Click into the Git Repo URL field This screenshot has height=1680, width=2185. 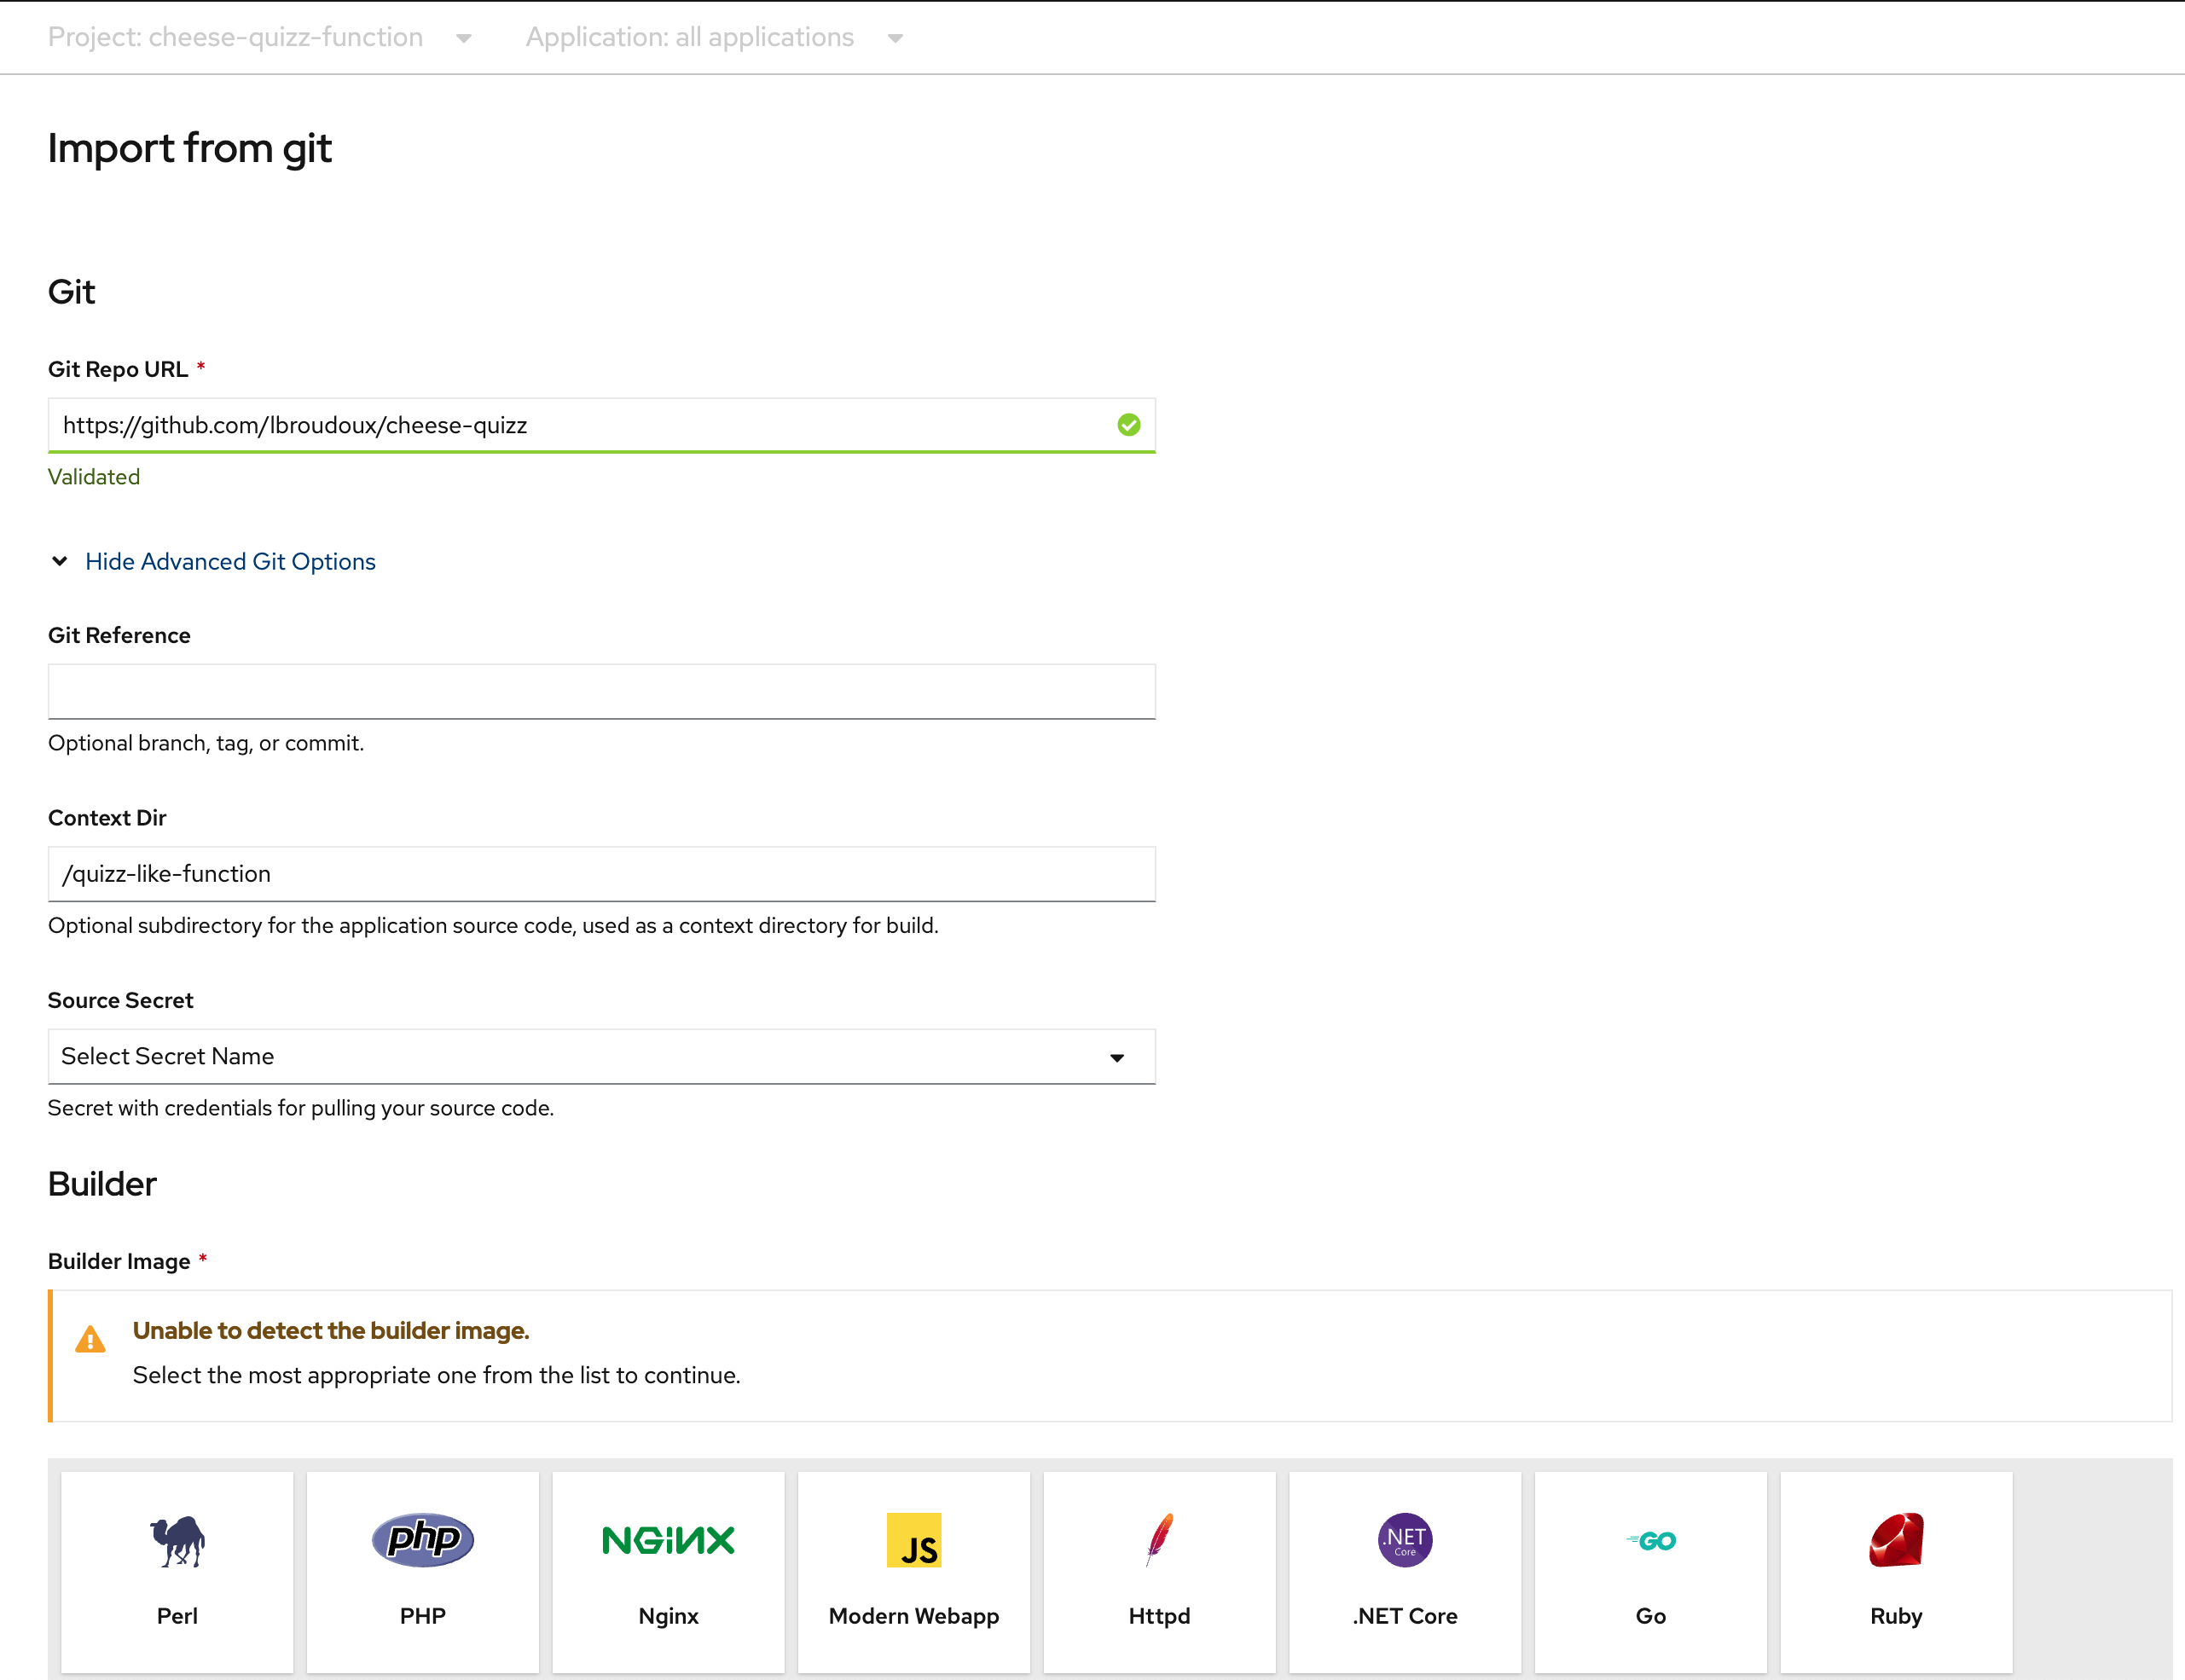coord(580,425)
